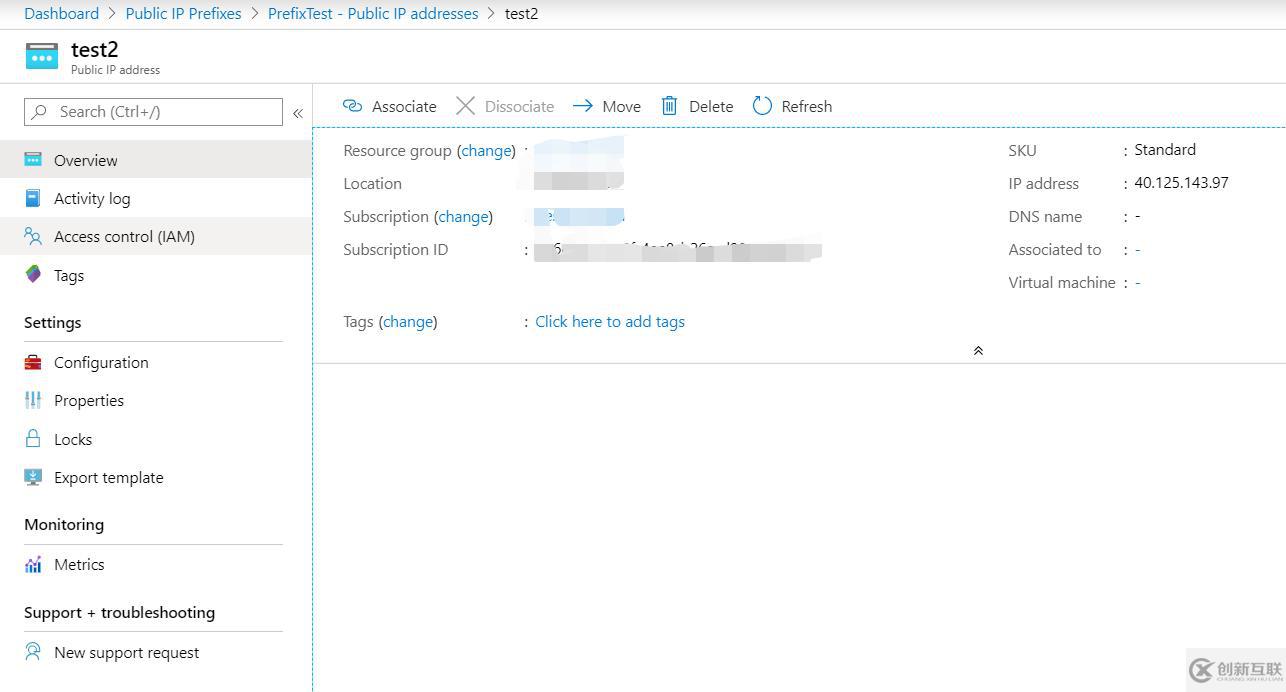The width and height of the screenshot is (1286, 692).
Task: Click the Public IP address subtitle
Action: [115, 70]
